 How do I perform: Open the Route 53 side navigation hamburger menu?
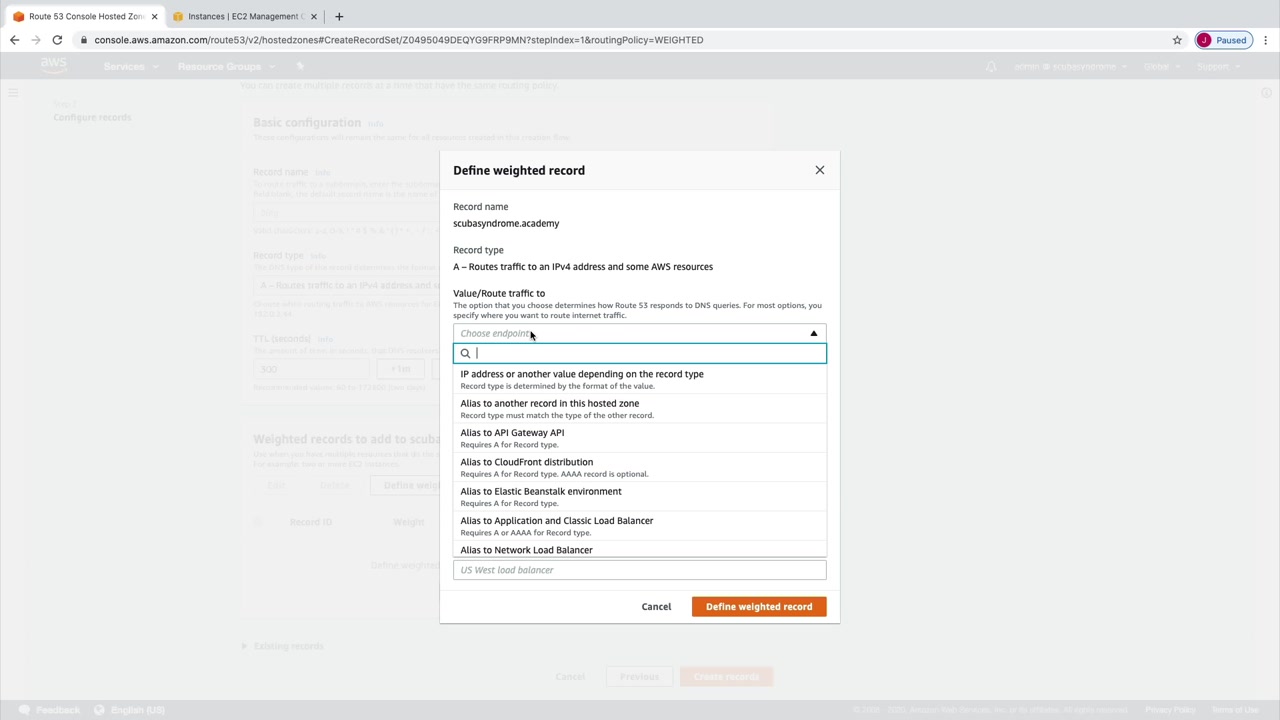click(13, 93)
